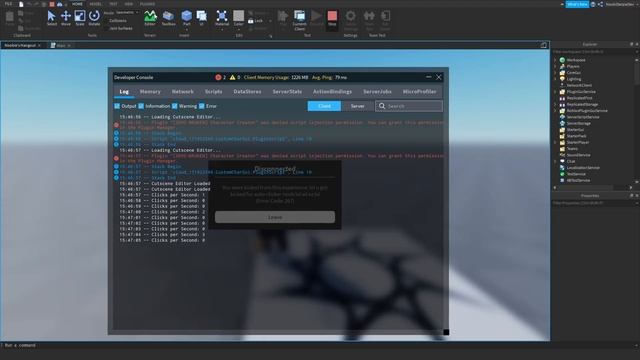The width and height of the screenshot is (640, 360).
Task: Click the Run a command bar
Action: point(320,345)
